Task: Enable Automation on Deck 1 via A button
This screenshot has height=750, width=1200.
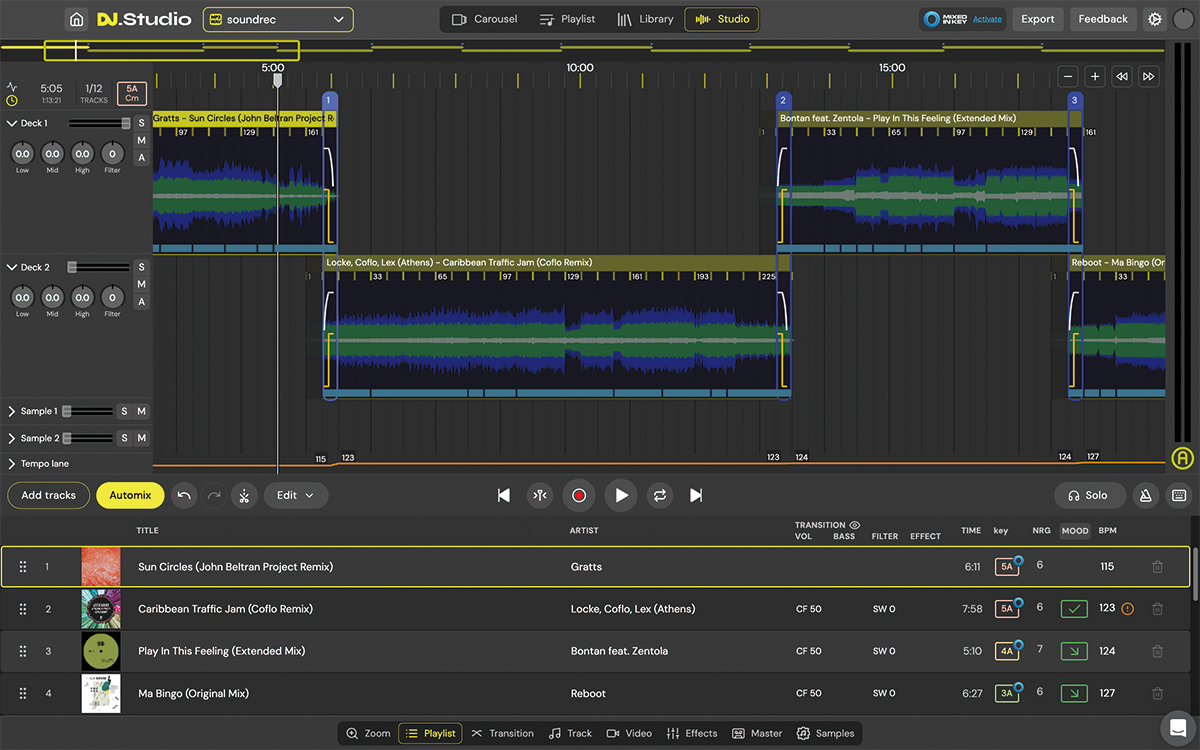Action: 141,158
